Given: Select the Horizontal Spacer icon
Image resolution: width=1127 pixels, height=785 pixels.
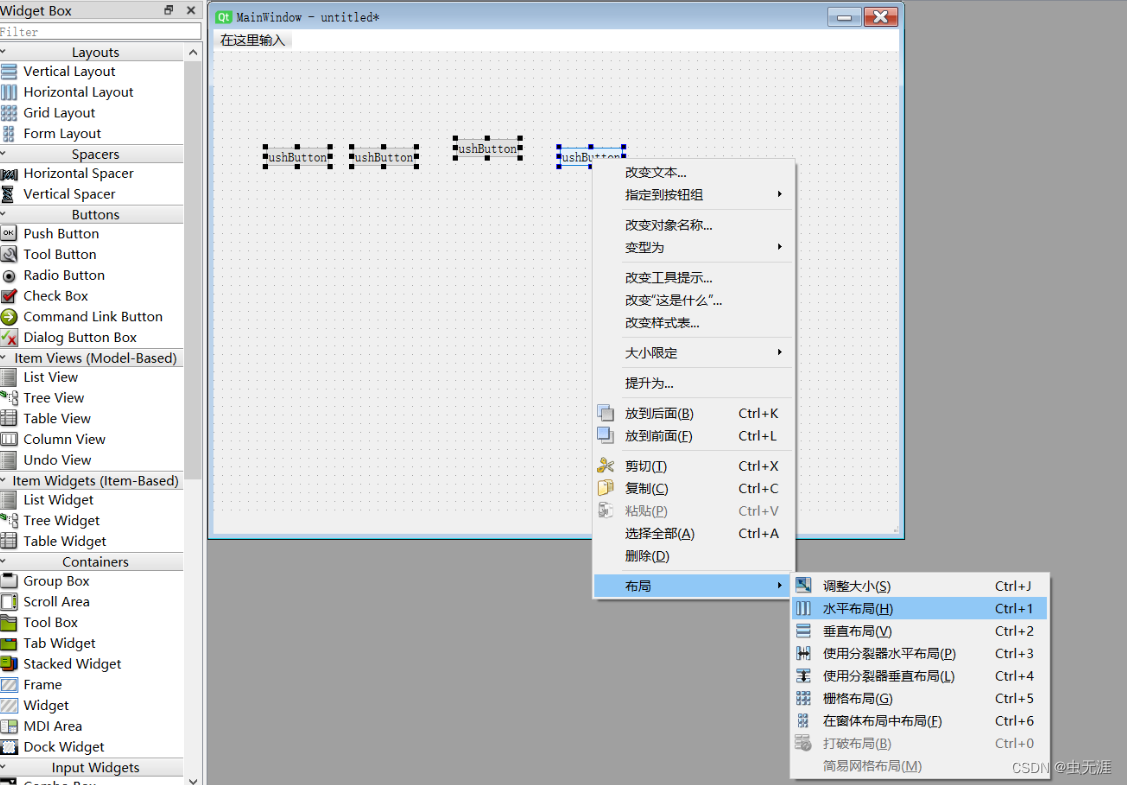Looking at the screenshot, I should click(10, 173).
